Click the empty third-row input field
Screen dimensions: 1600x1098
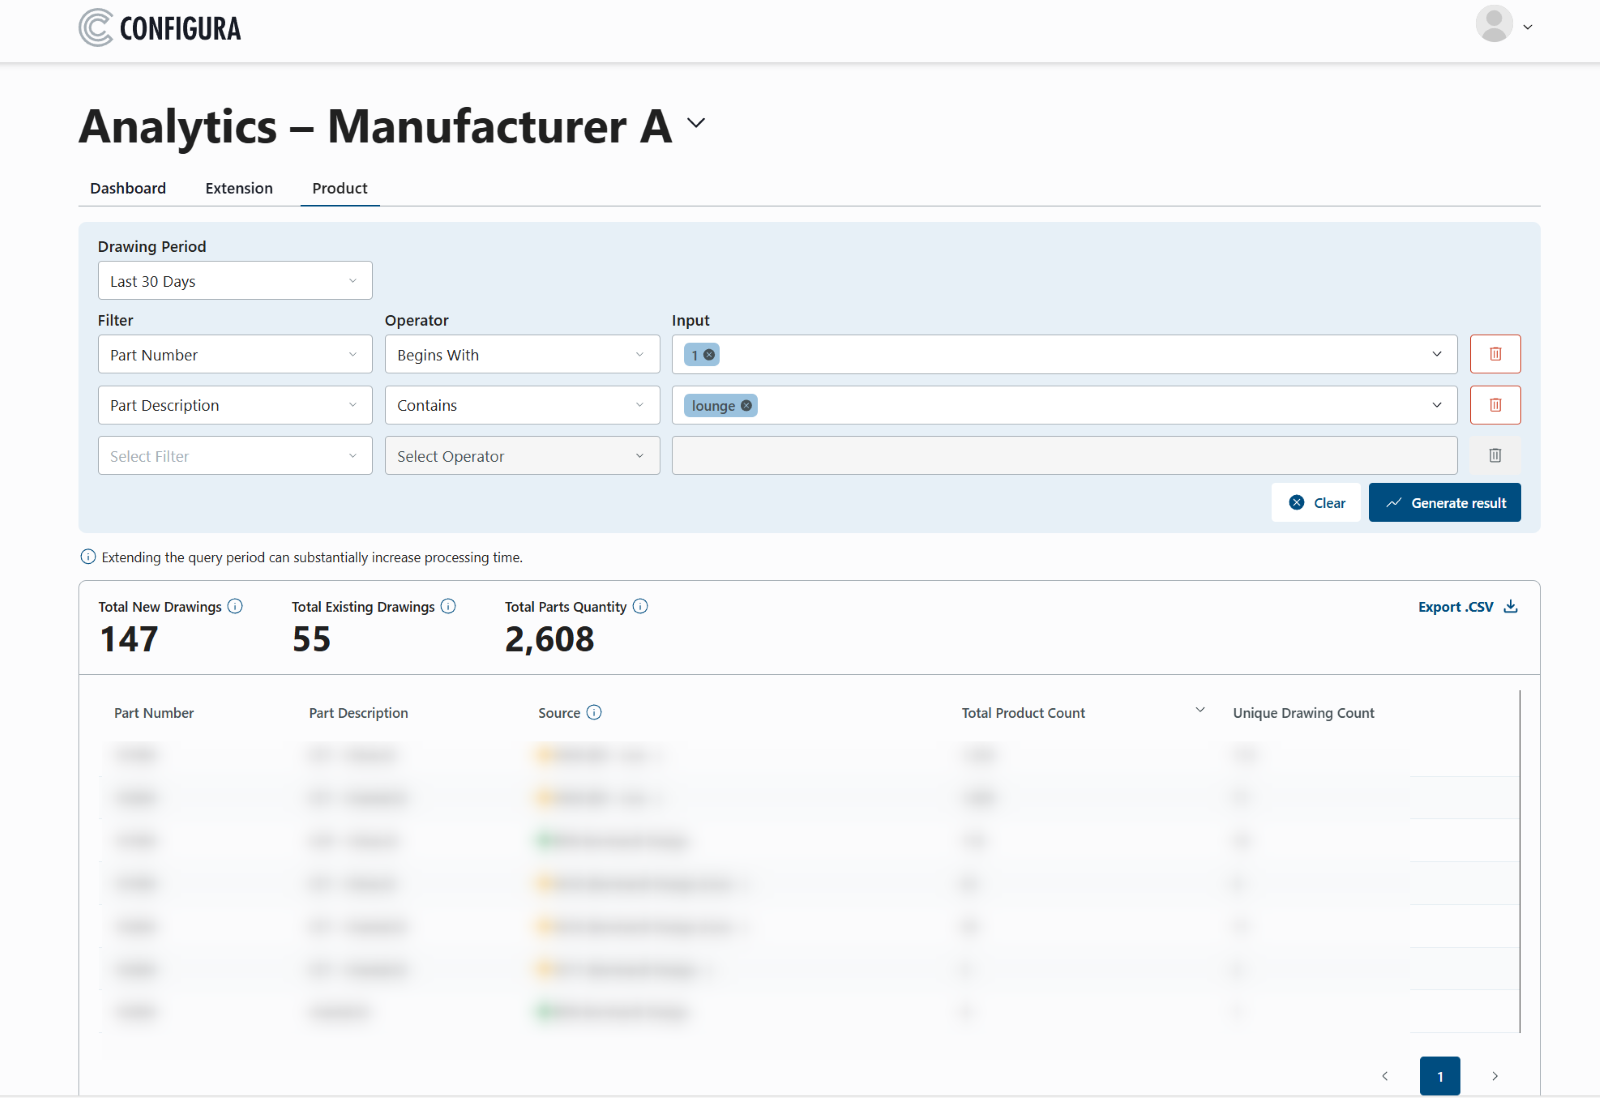[1064, 456]
